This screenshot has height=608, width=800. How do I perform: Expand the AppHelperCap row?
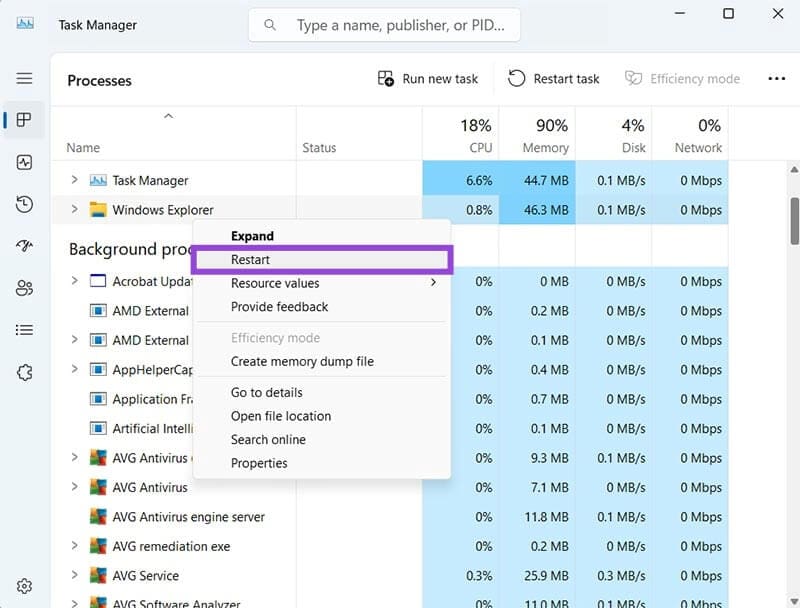point(74,369)
